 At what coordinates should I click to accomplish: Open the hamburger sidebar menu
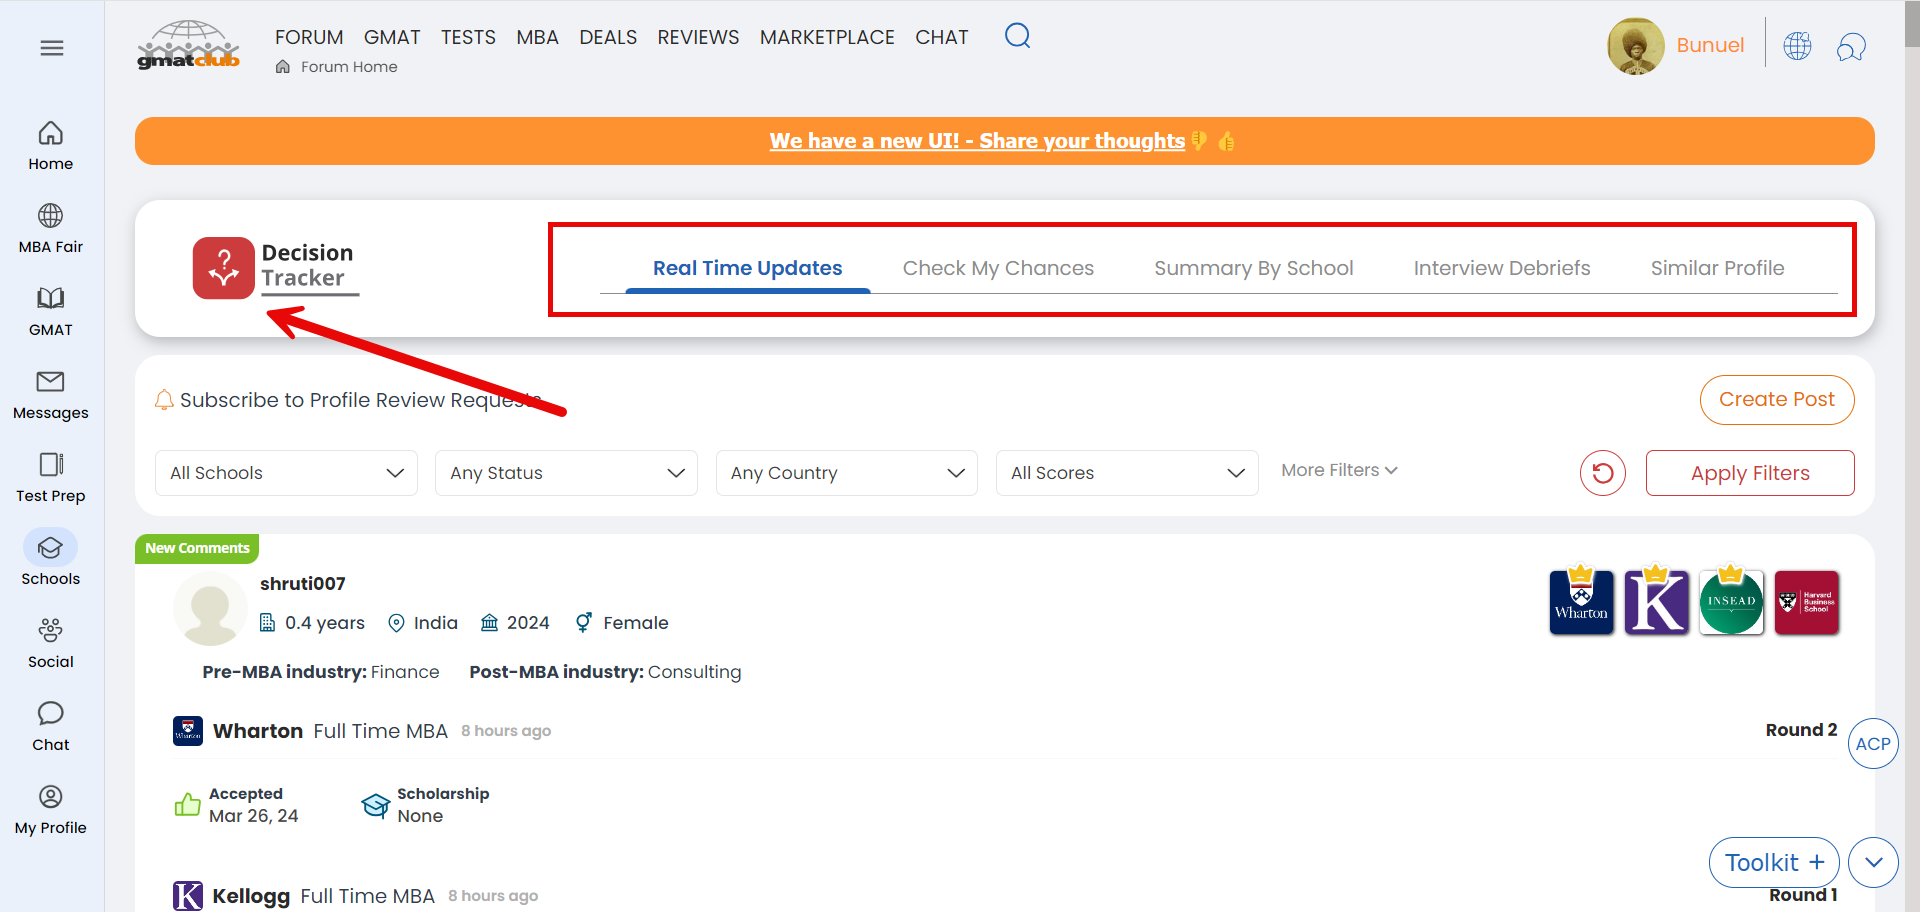(52, 48)
